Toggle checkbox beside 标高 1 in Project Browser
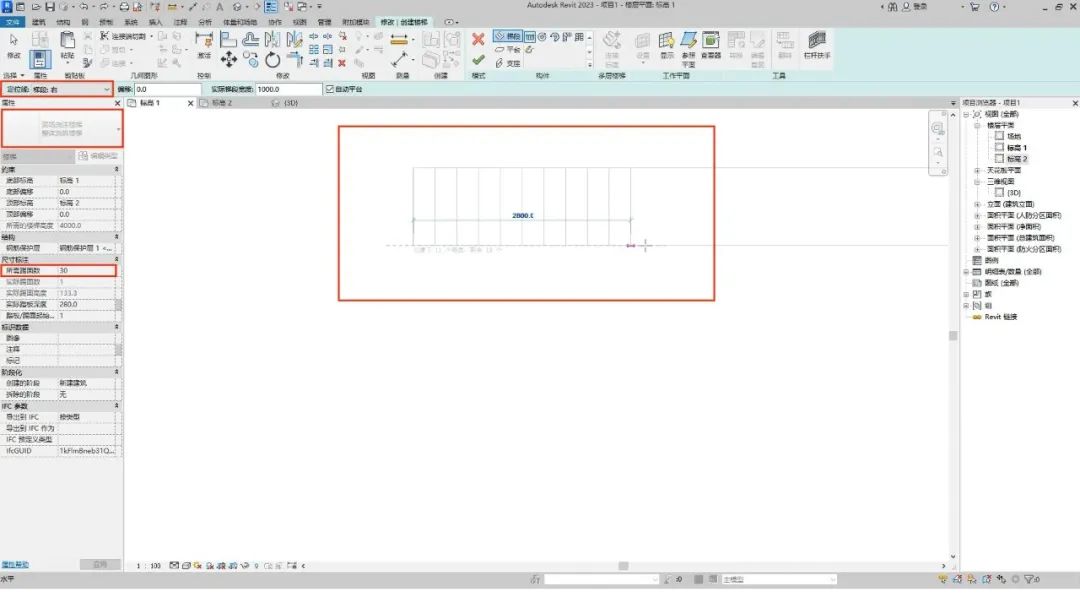 [999, 147]
